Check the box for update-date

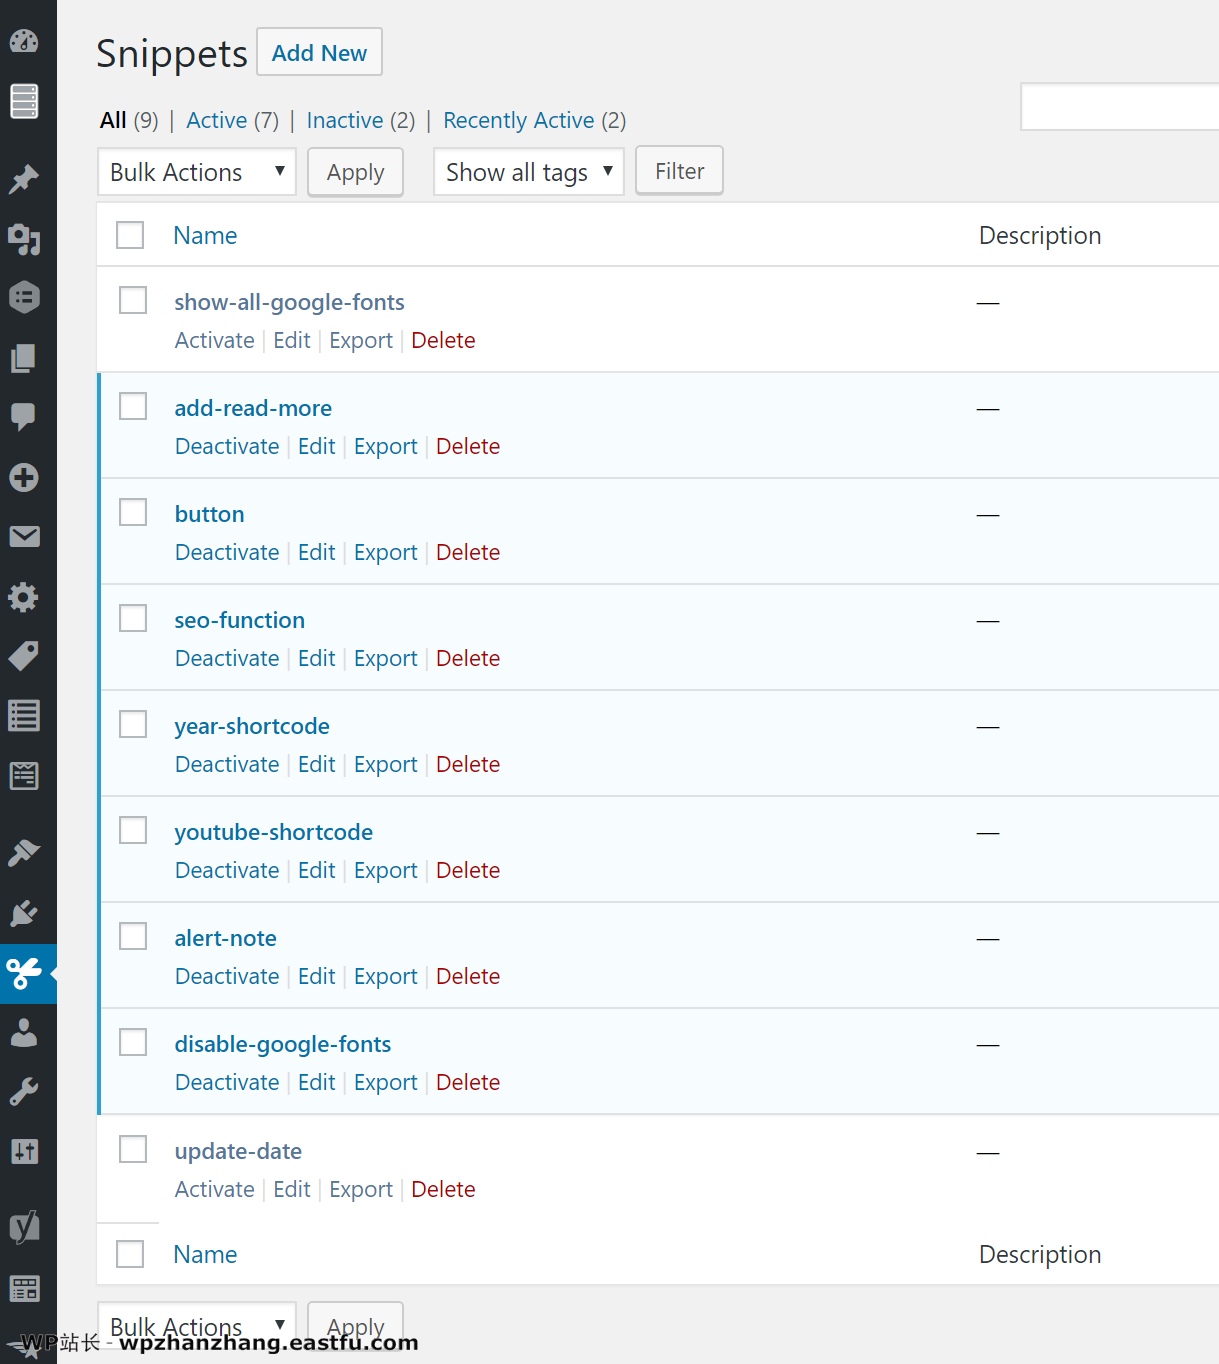133,1149
